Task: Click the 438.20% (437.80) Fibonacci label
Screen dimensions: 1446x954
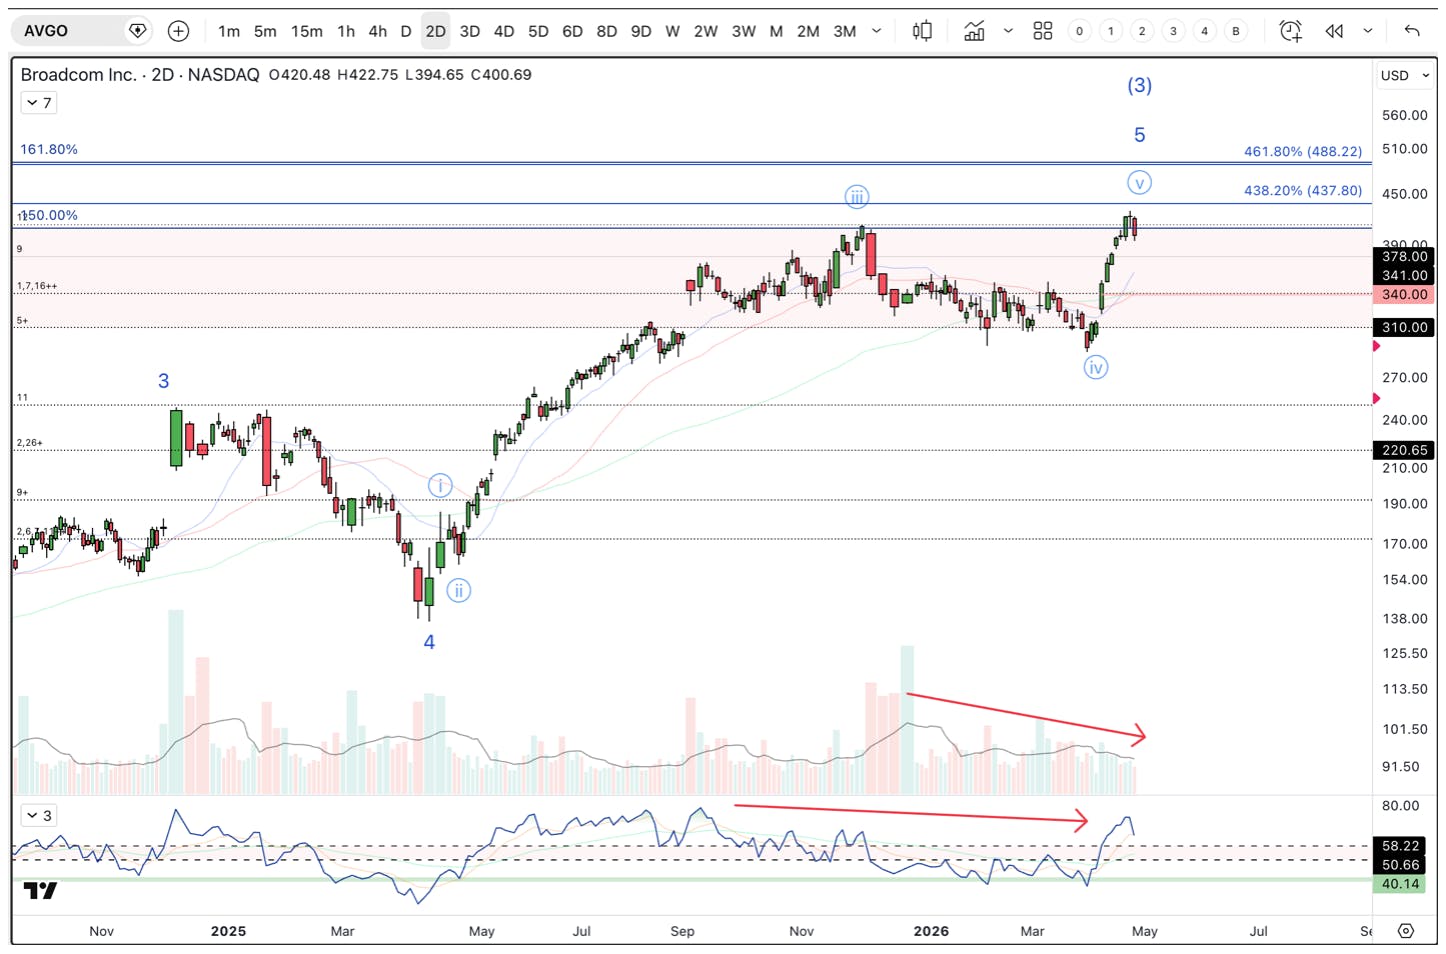Action: (x=1303, y=190)
